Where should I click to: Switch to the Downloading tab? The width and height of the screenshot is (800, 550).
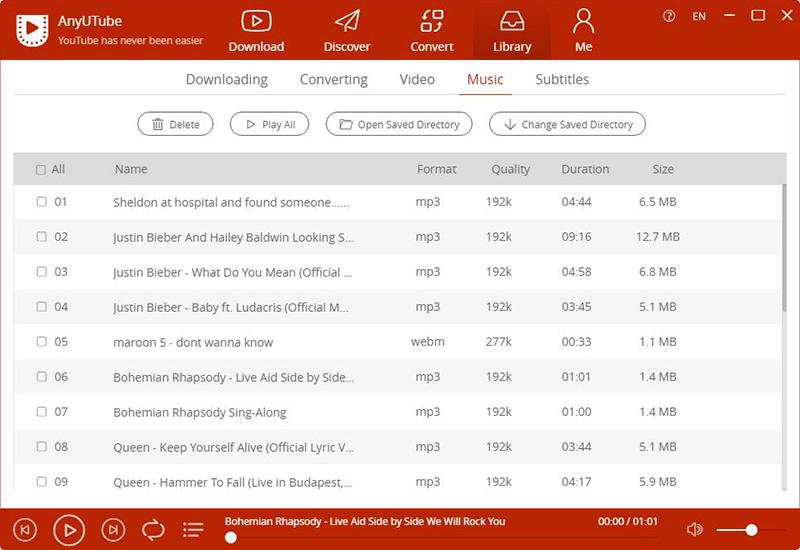227,80
